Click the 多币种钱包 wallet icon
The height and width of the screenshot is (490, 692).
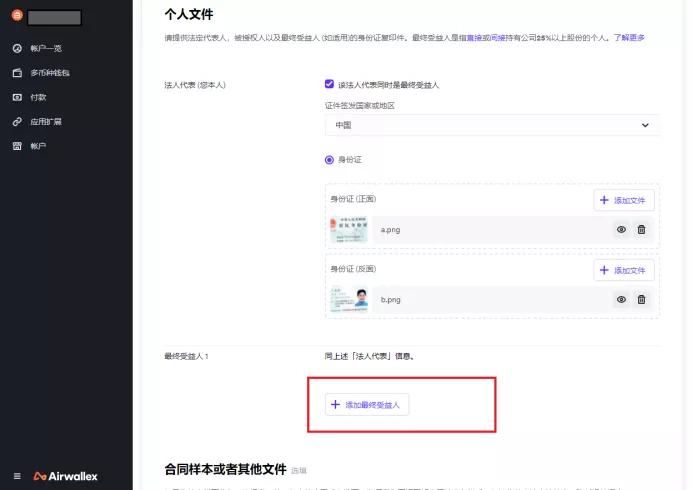point(17,73)
